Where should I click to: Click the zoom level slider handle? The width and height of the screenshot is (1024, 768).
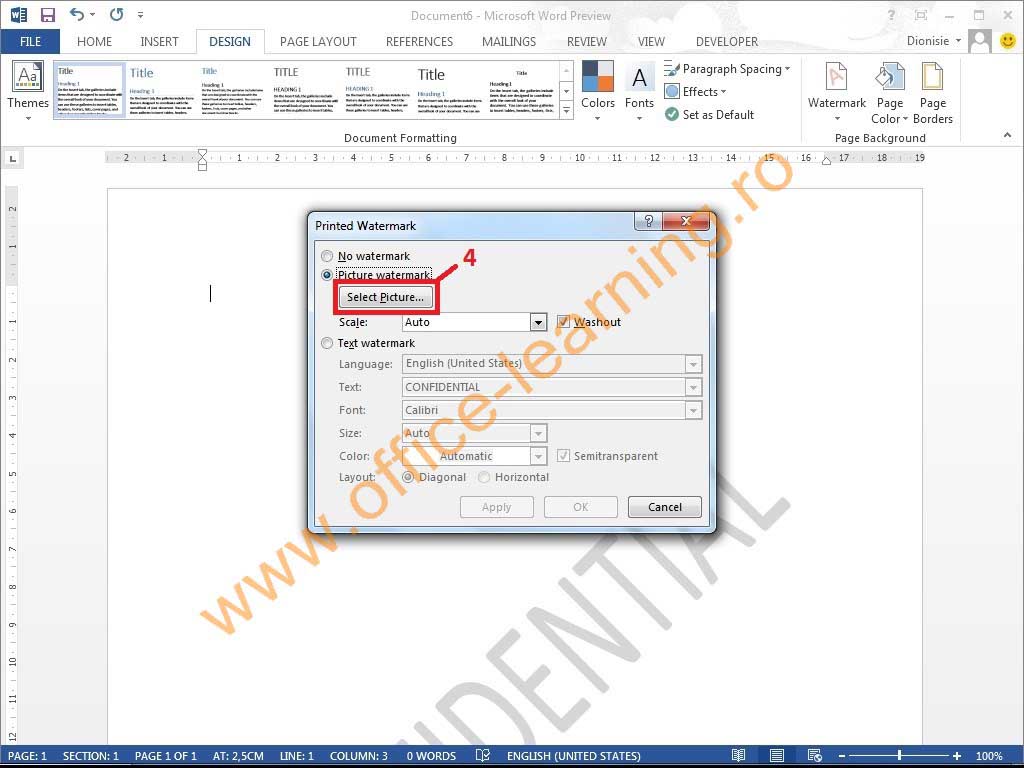point(899,756)
